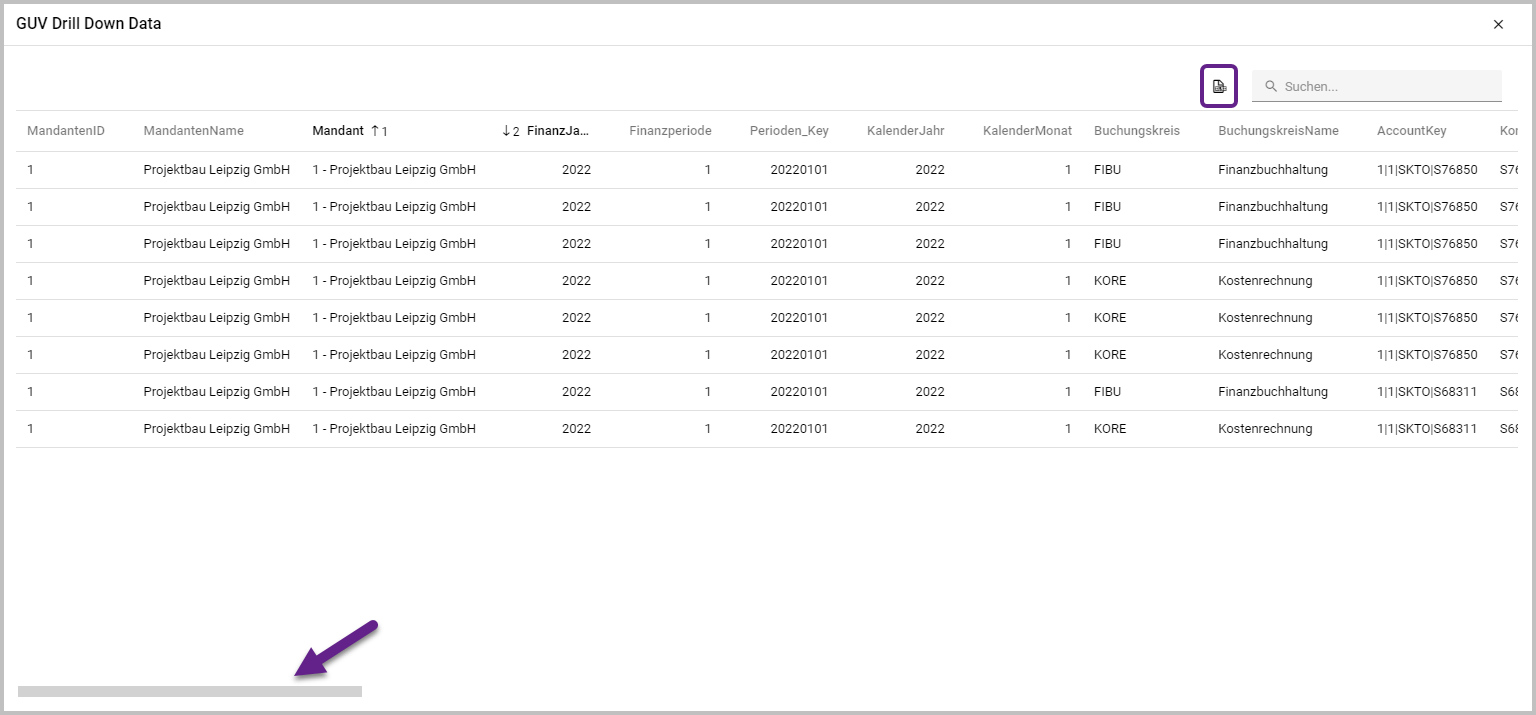Click the export data icon
This screenshot has height=715, width=1536.
(x=1219, y=86)
